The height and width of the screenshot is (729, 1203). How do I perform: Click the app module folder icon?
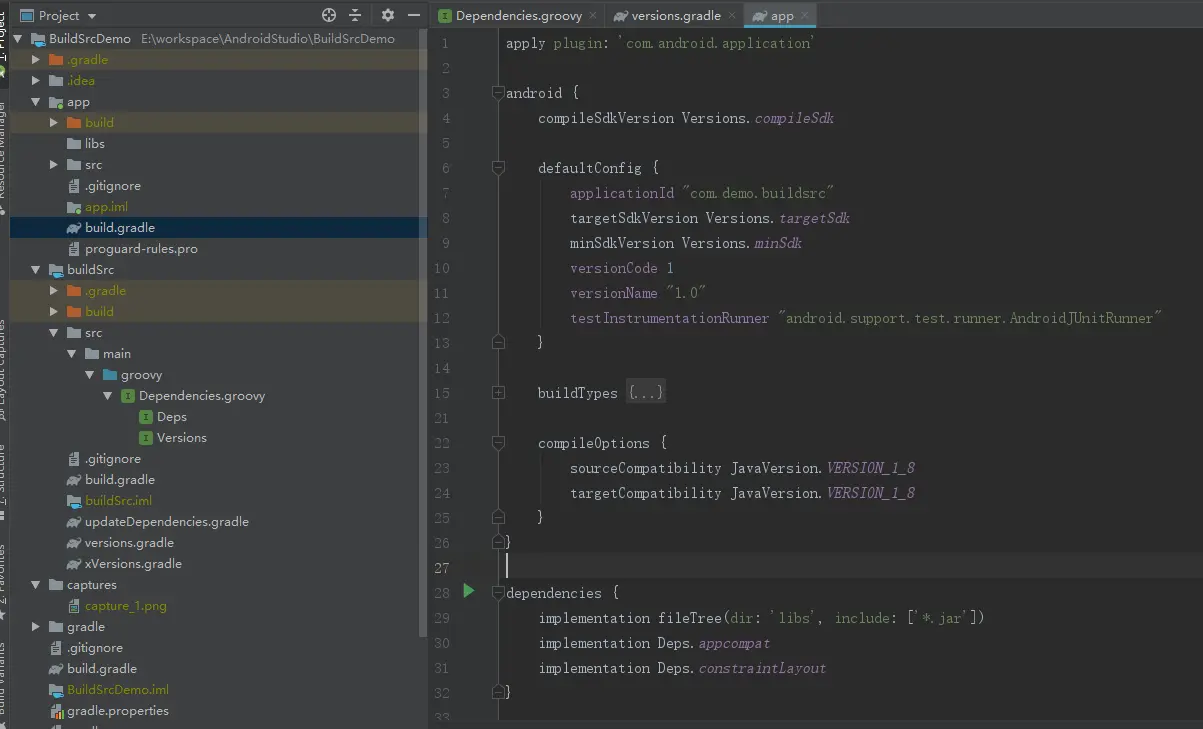point(56,102)
